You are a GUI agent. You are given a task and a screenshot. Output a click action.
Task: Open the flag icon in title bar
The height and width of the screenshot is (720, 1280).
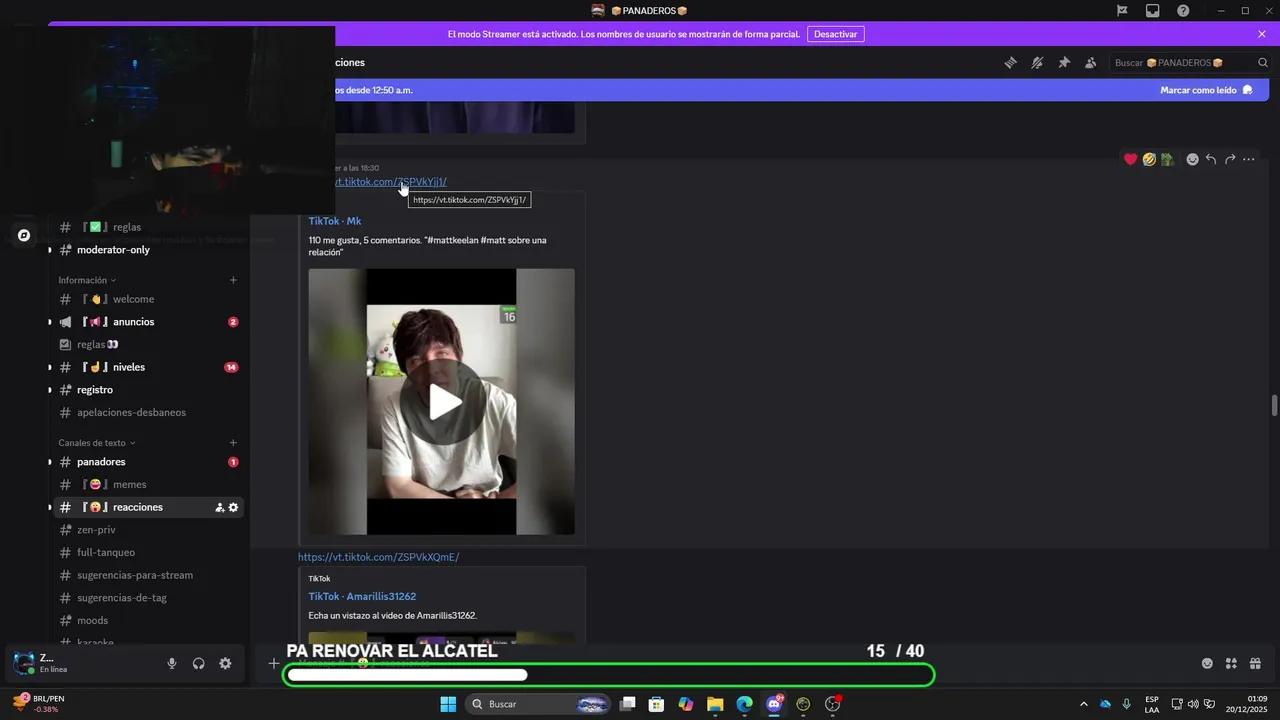1122,10
